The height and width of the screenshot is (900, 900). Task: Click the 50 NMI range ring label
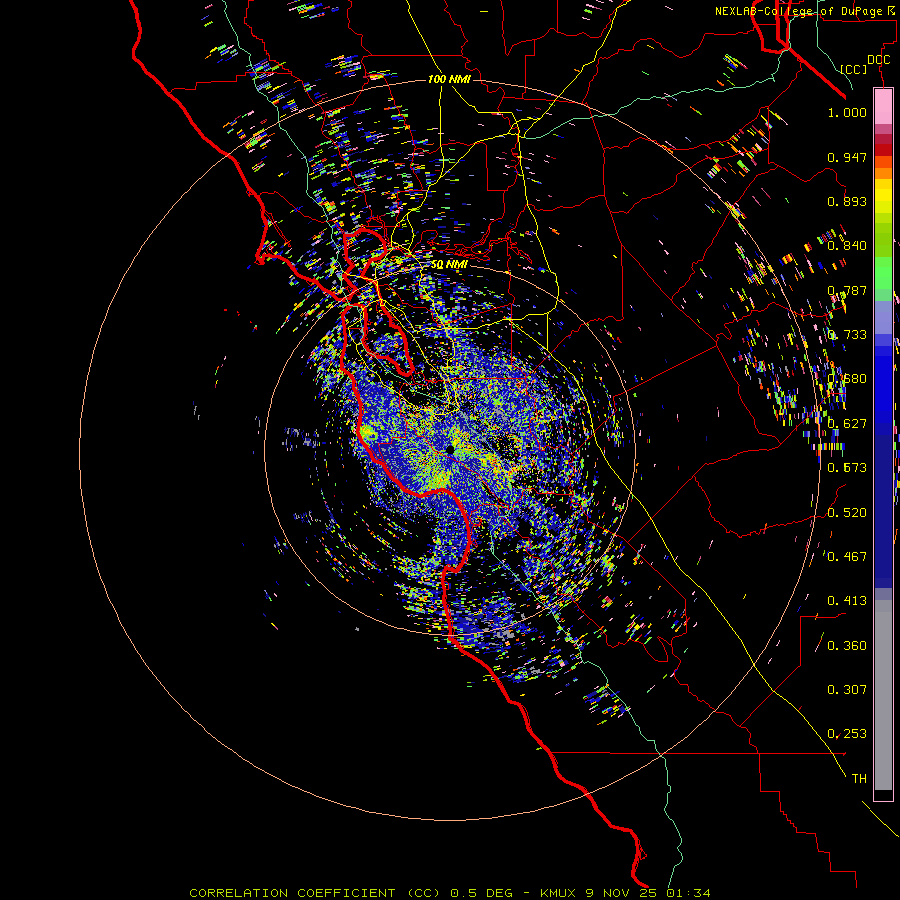(449, 265)
